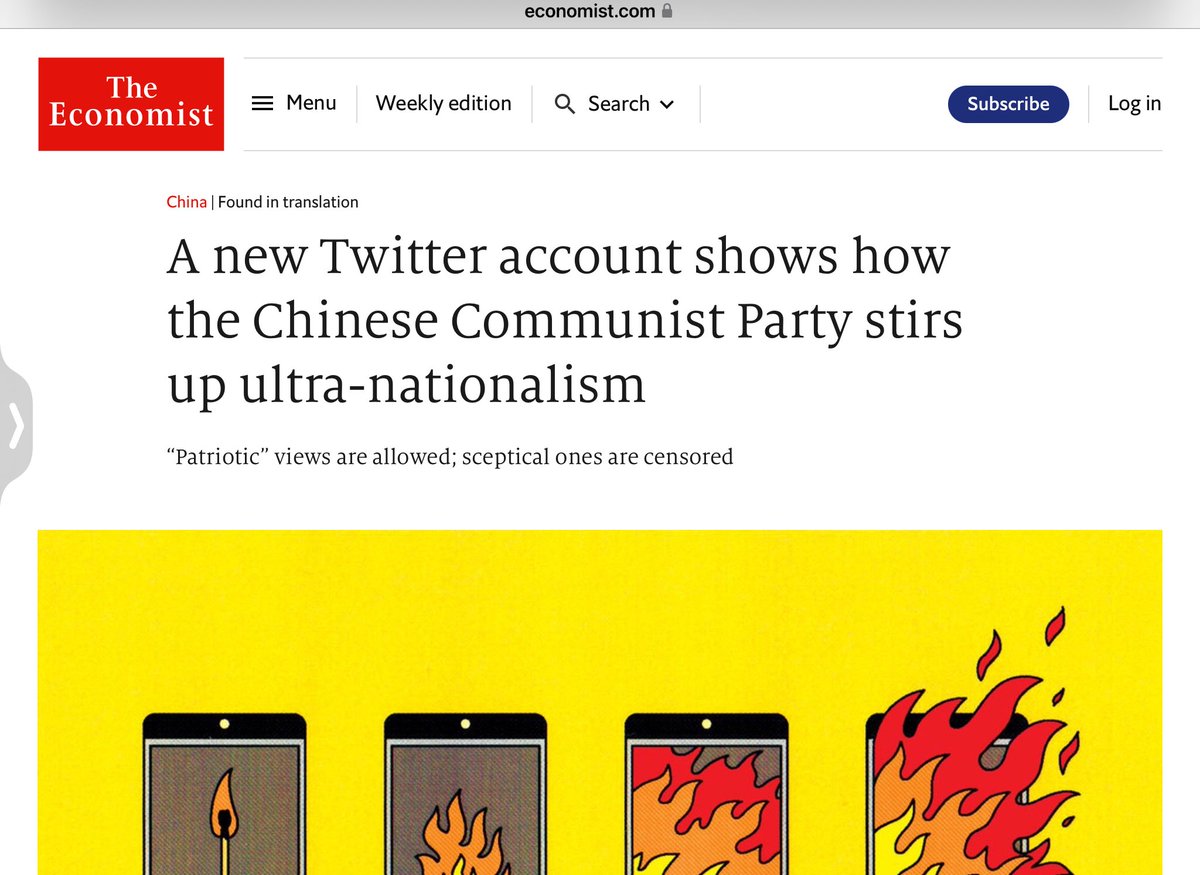Click the subheading about Patriotic views
Screen dimensions: 1200x875
click(450, 457)
